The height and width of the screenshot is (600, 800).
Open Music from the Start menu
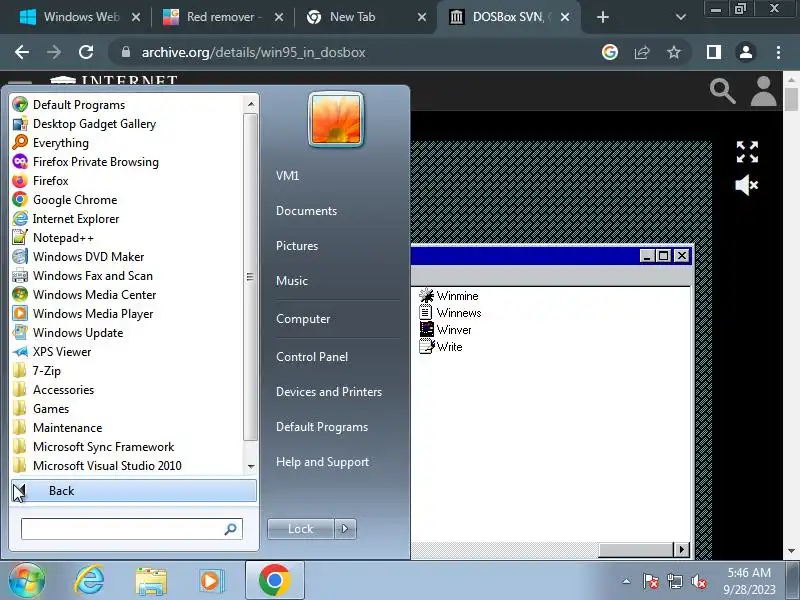pyautogui.click(x=292, y=281)
